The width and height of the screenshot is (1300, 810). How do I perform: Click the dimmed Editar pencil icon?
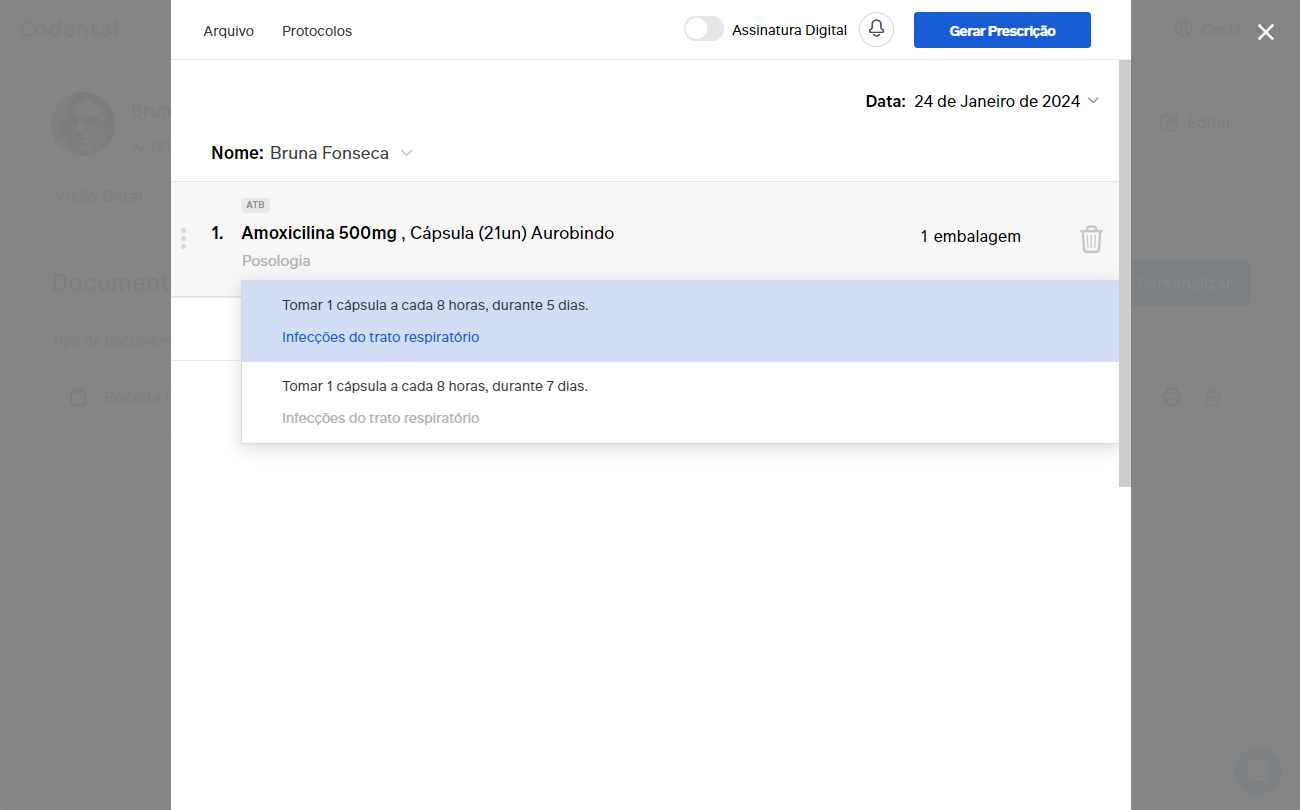pos(1169,122)
